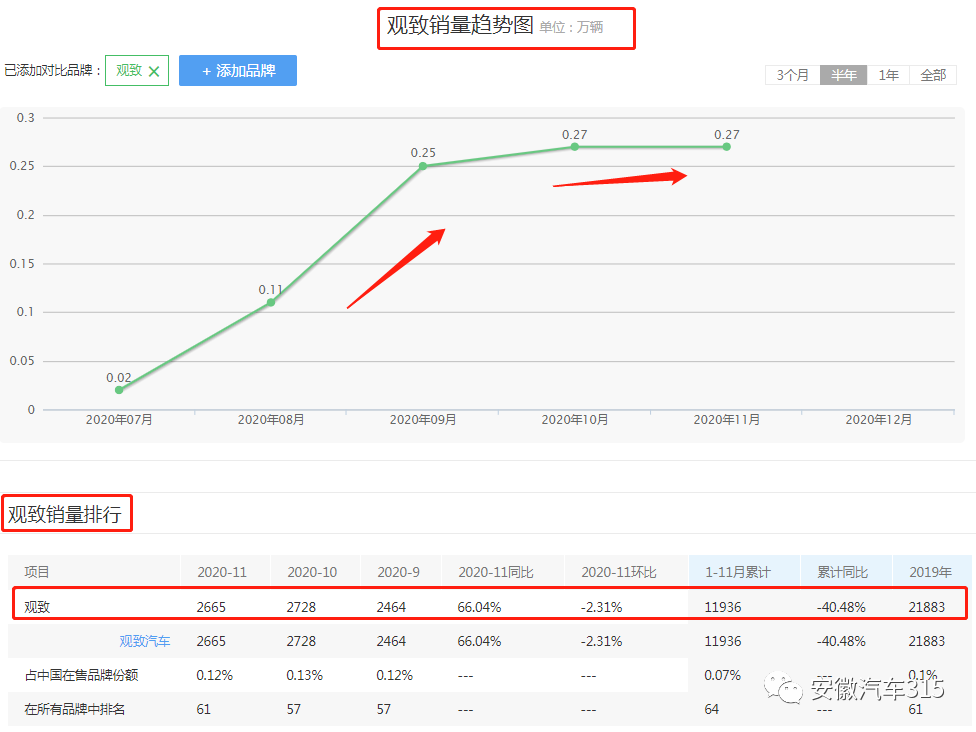Click value 11936 in the 观致 row
This screenshot has height=732, width=976.
point(723,607)
